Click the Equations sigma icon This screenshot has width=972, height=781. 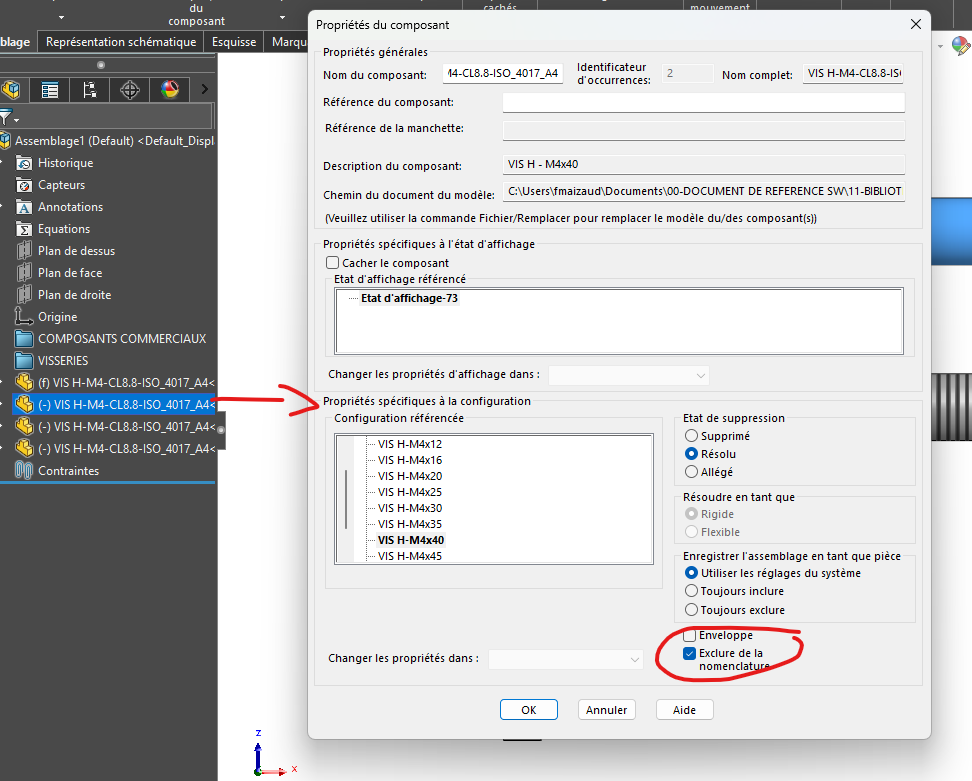click(x=25, y=229)
